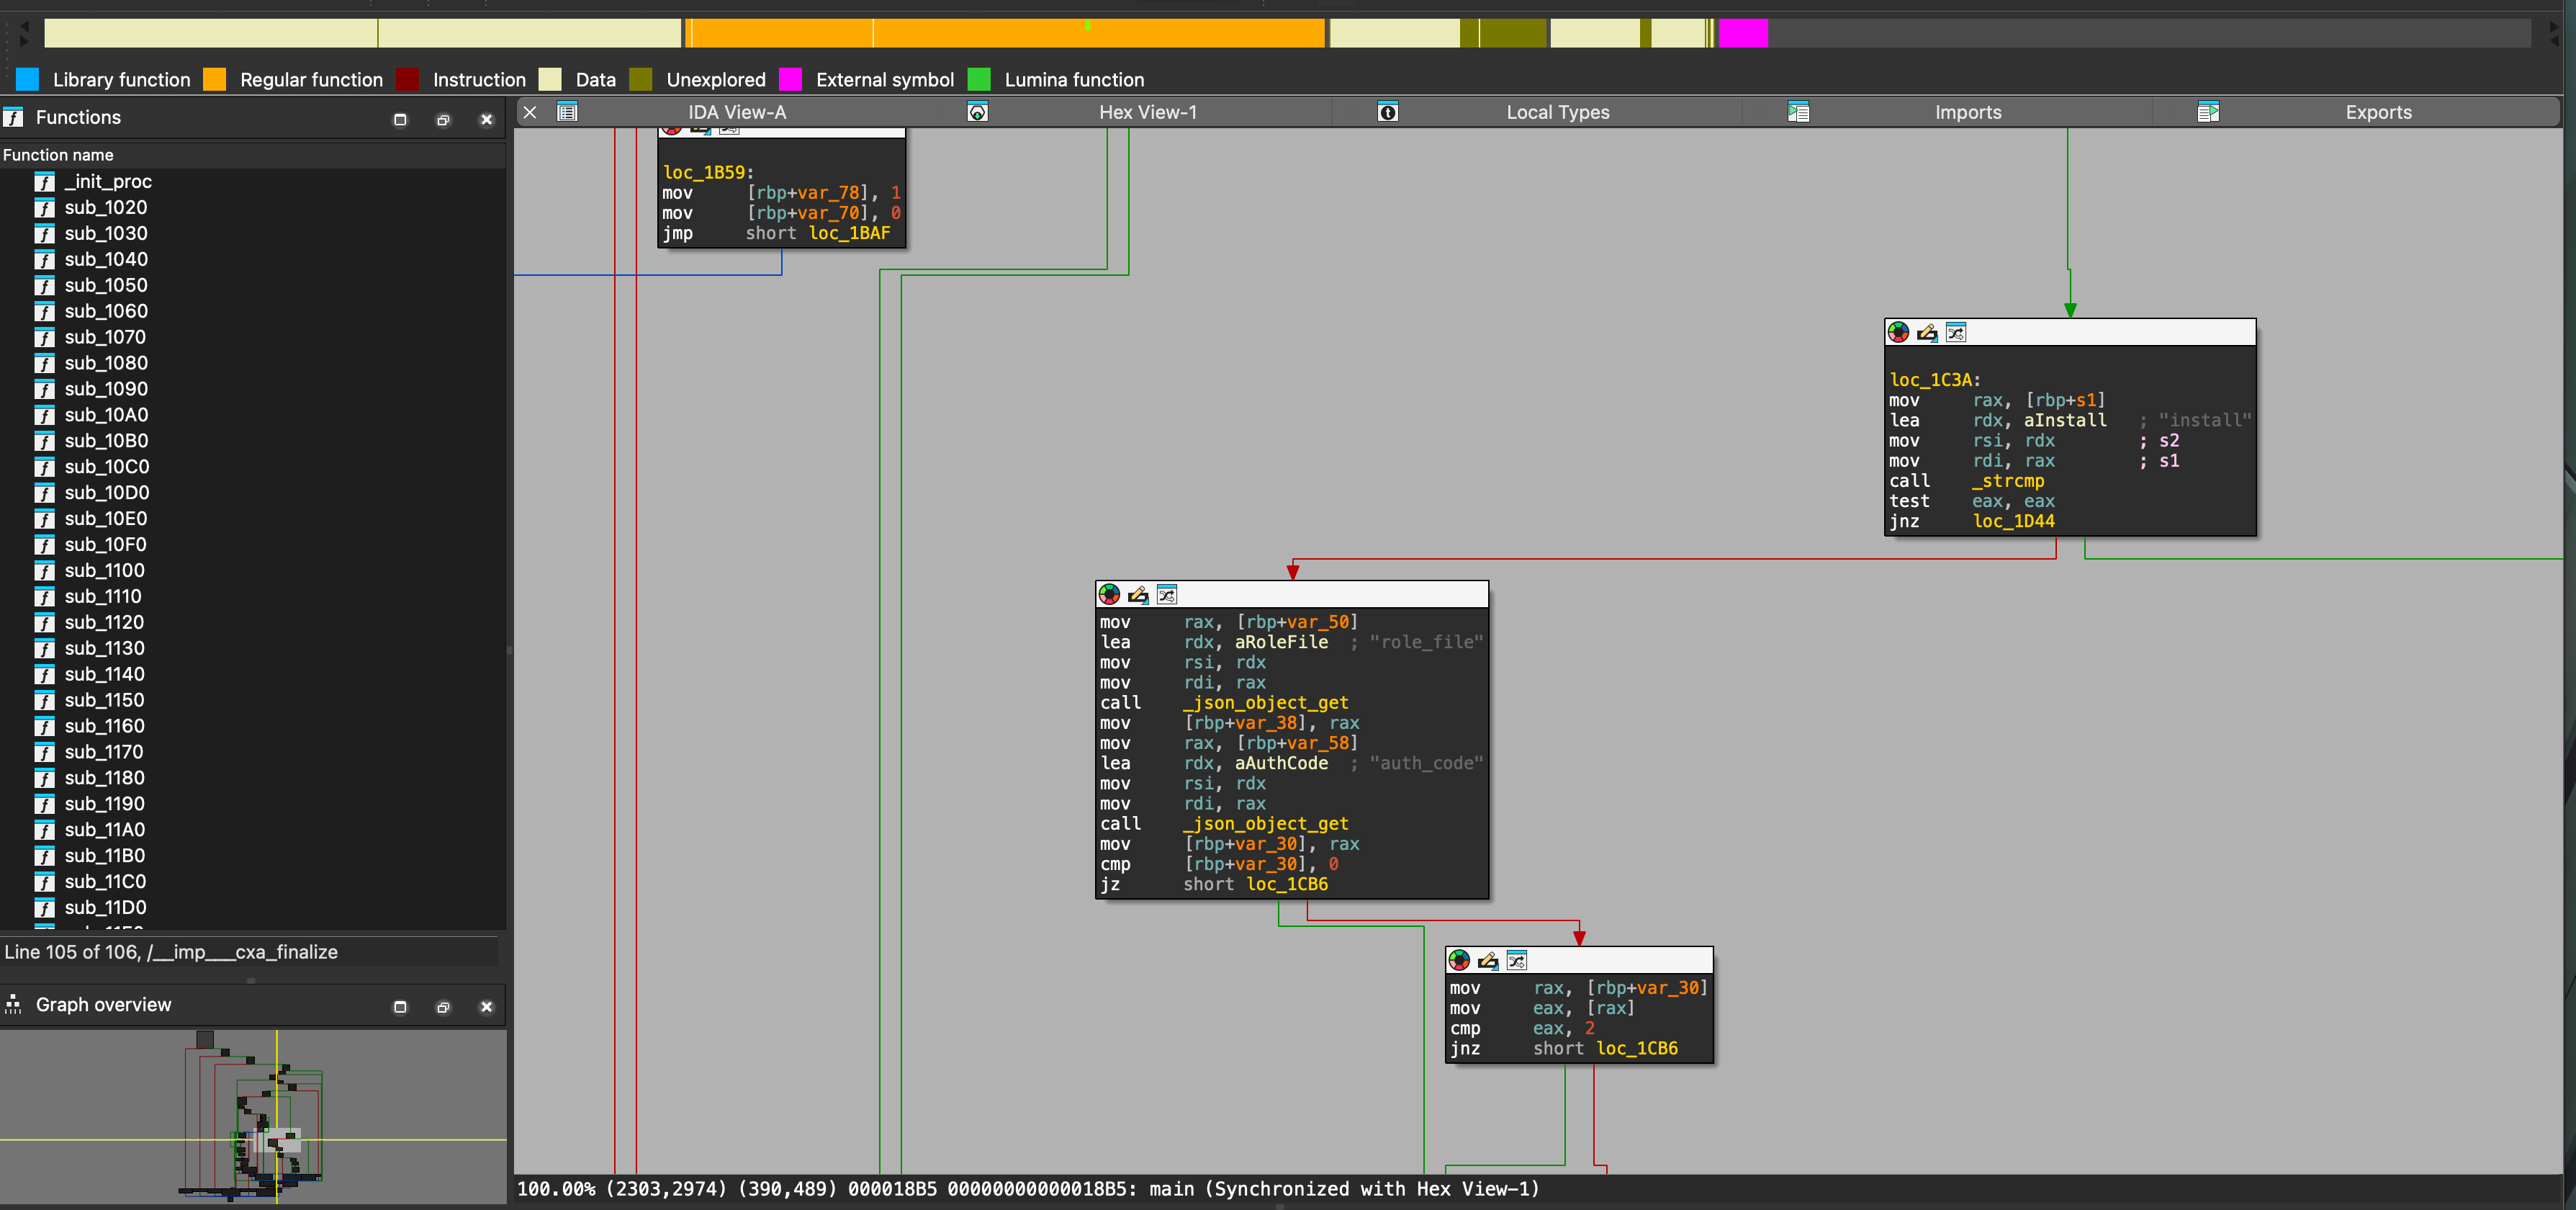Click edit pencil icon on role_file node
The image size is (2576, 1210).
(1138, 595)
